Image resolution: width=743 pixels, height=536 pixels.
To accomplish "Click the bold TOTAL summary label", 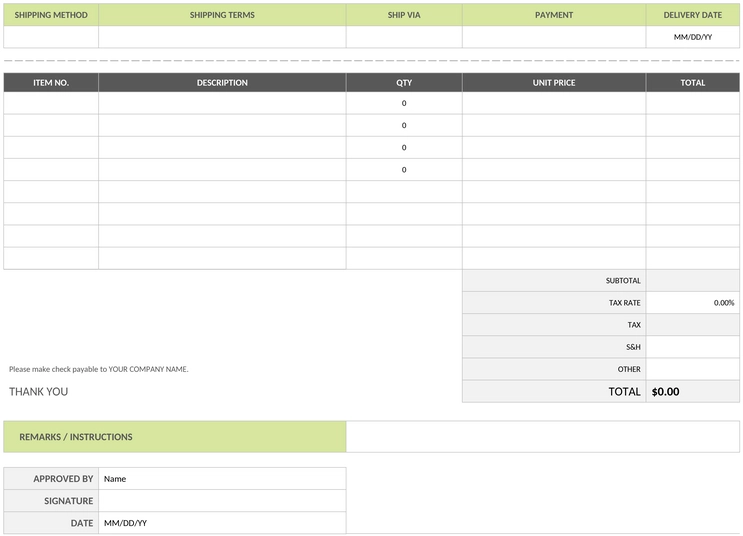I will tap(624, 391).
